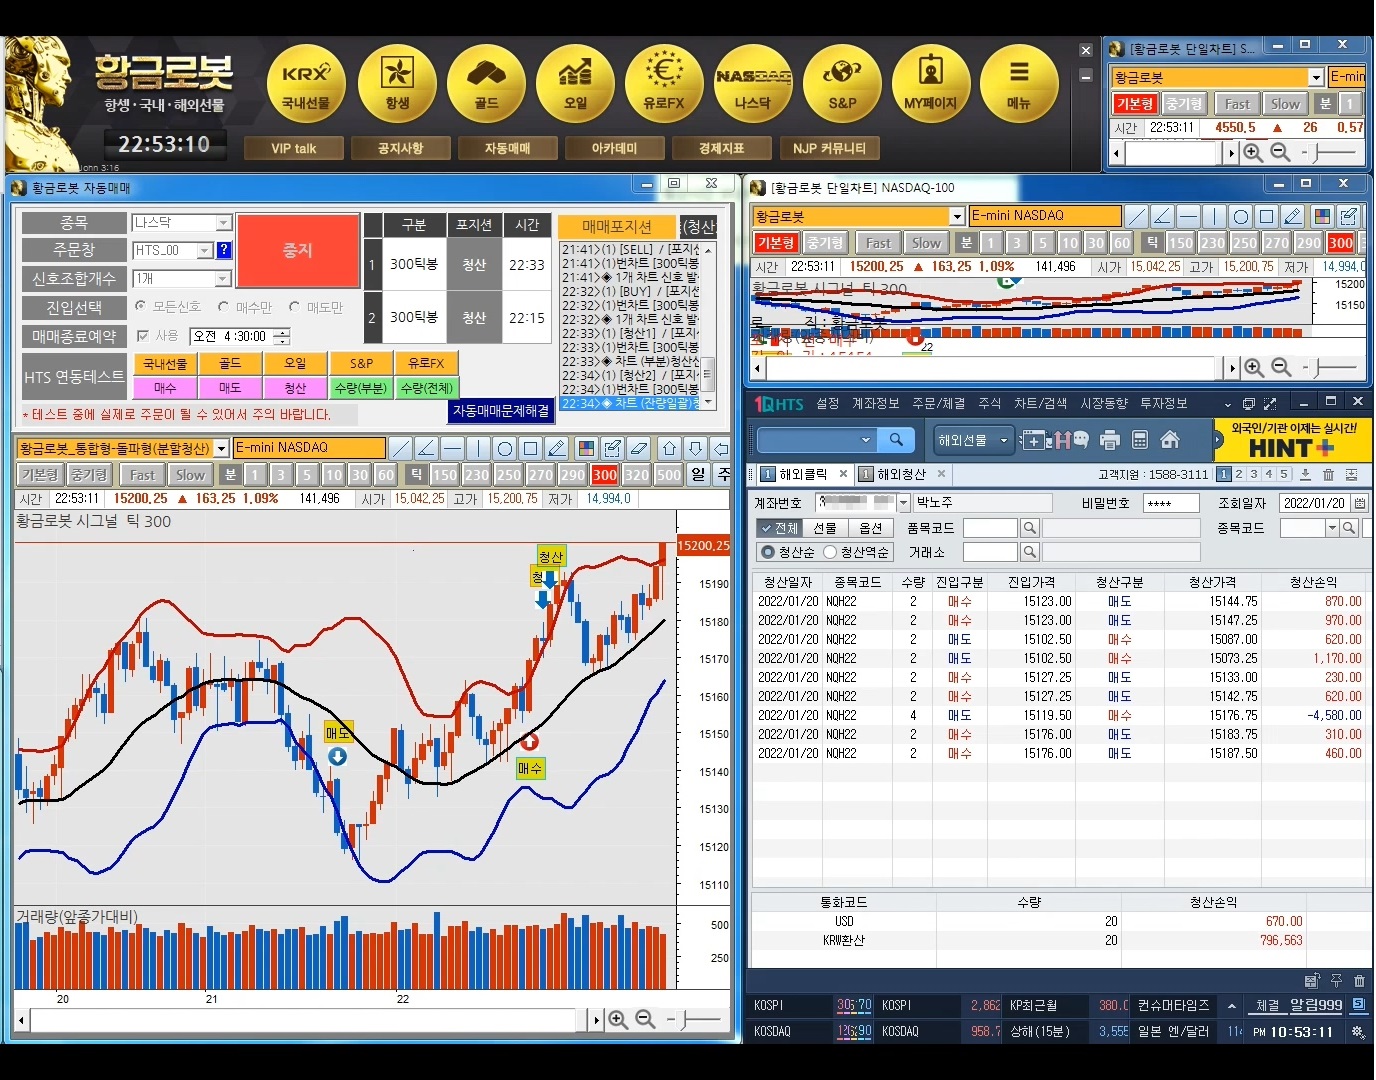The image size is (1376, 1080).
Task: Expand the 종목 나스닥 dropdown
Action: [x=223, y=223]
